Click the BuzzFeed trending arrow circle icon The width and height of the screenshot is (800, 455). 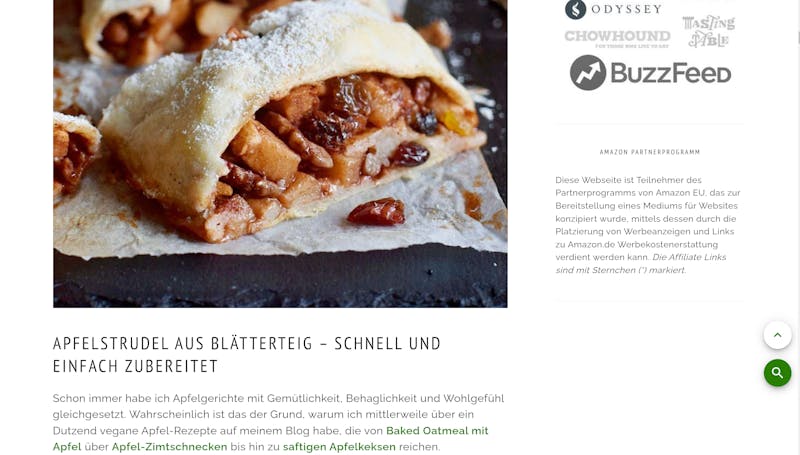coord(588,73)
